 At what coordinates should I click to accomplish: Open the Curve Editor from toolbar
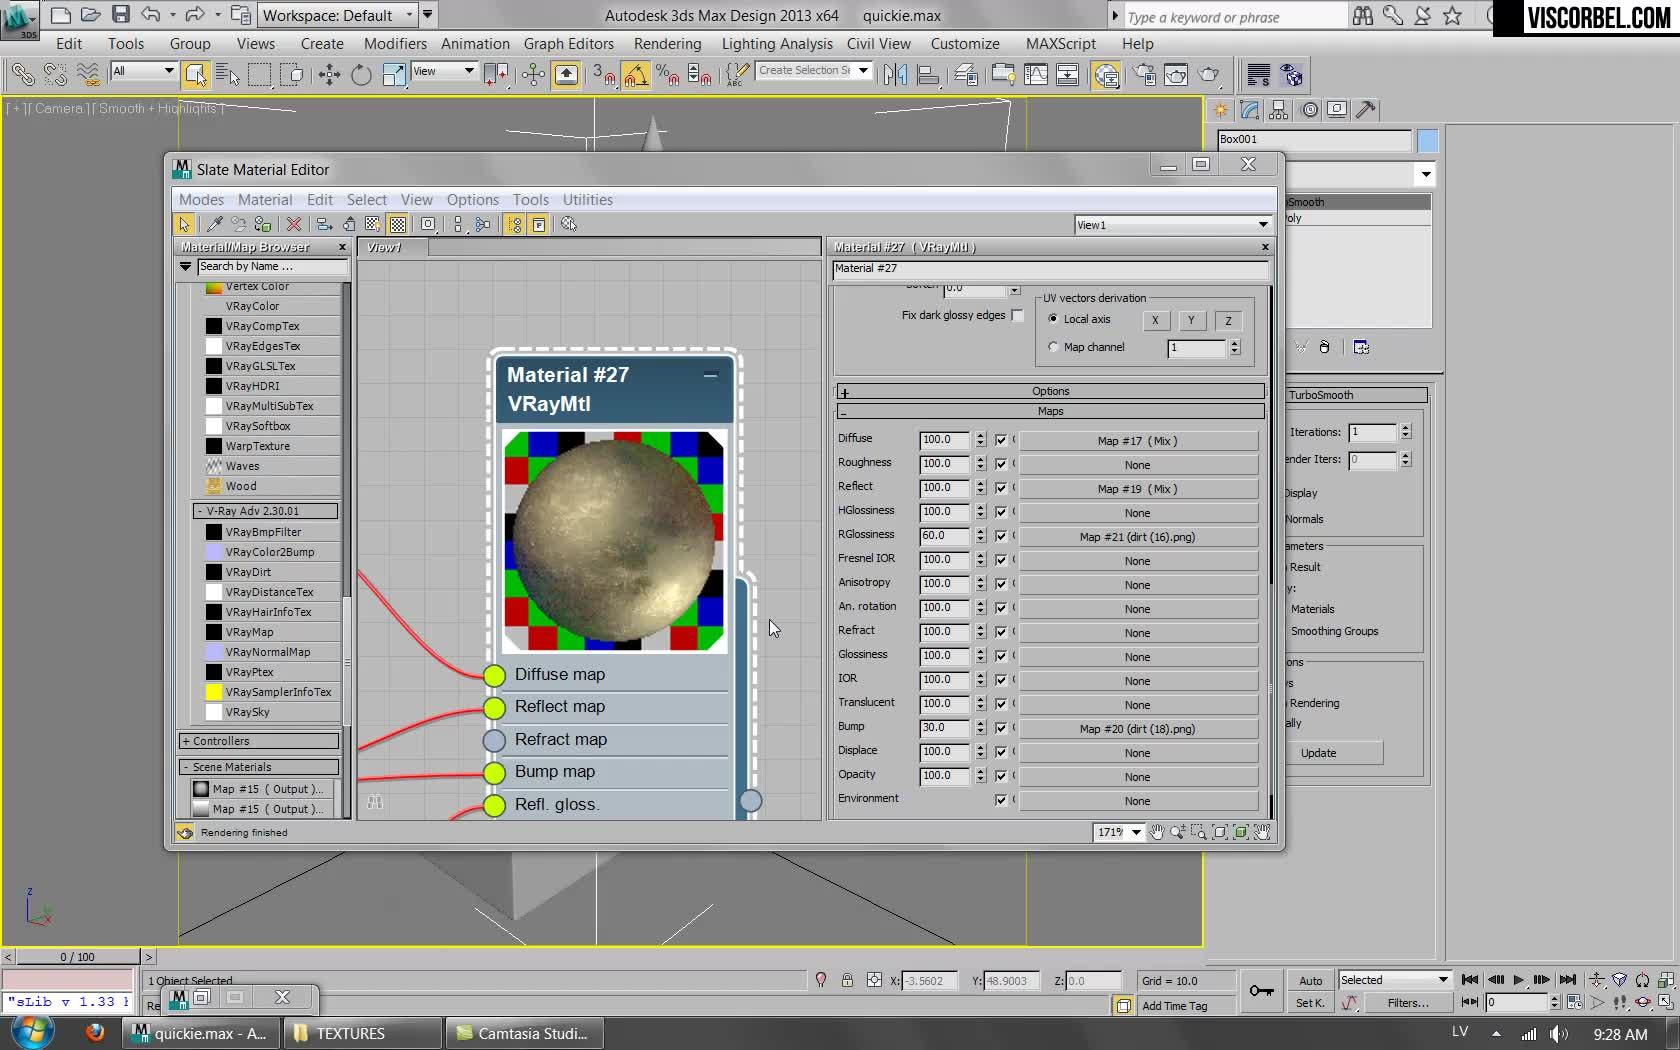[x=1036, y=75]
